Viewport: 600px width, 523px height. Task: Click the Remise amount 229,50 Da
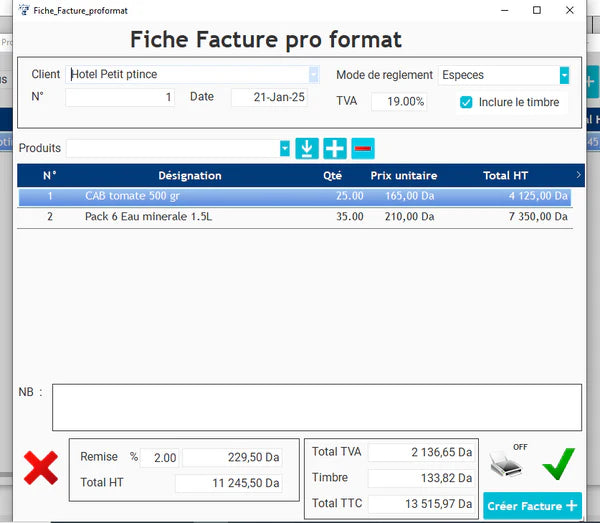click(233, 458)
